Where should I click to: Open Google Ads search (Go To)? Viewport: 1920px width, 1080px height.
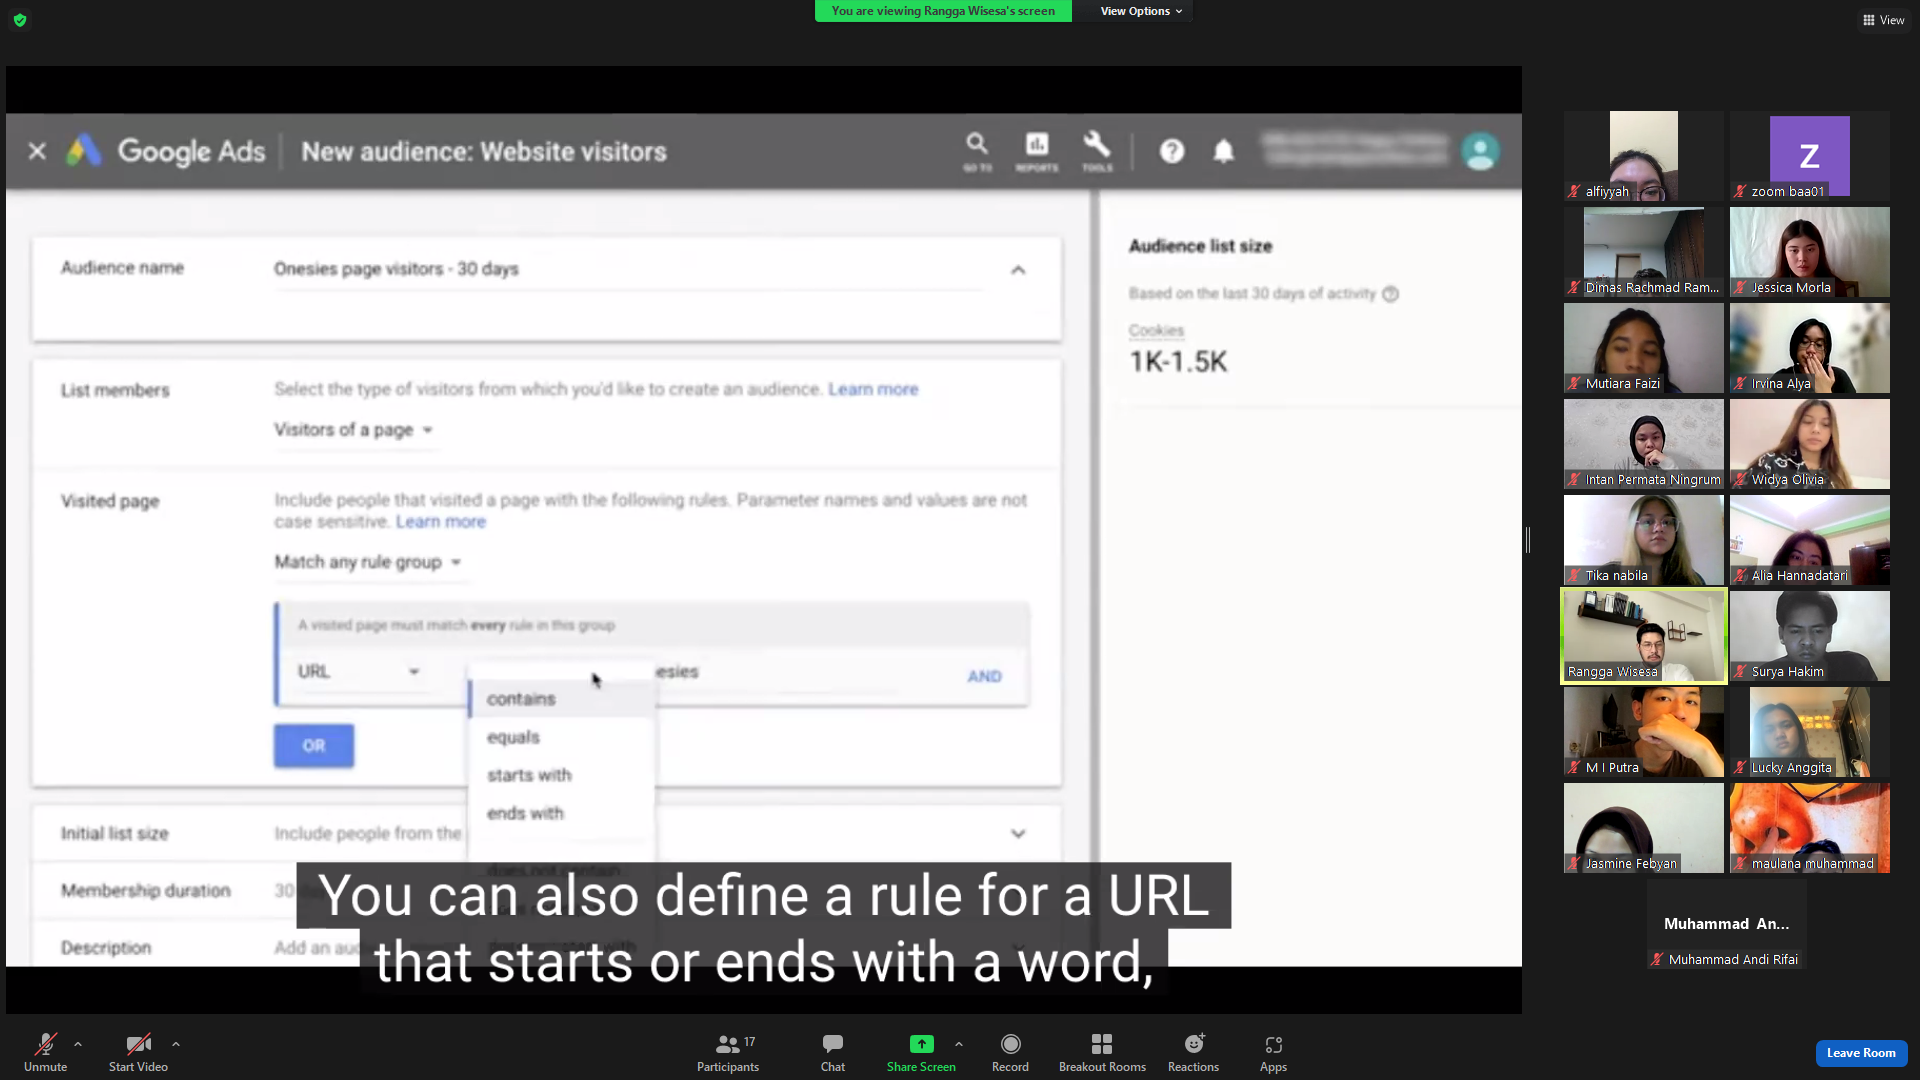(x=977, y=151)
